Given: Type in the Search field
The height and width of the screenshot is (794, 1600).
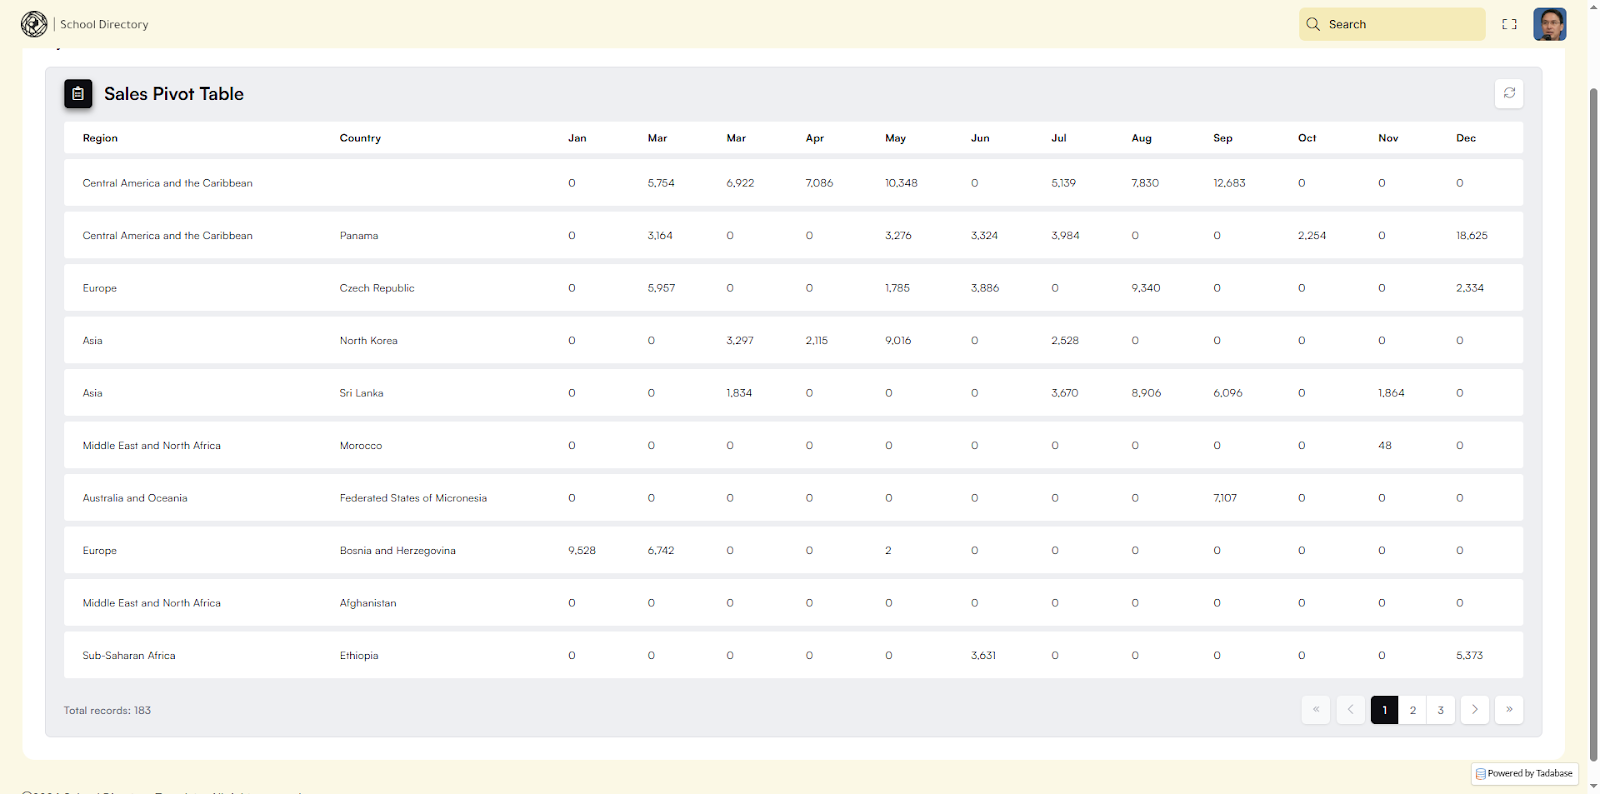Looking at the screenshot, I should pos(1400,24).
